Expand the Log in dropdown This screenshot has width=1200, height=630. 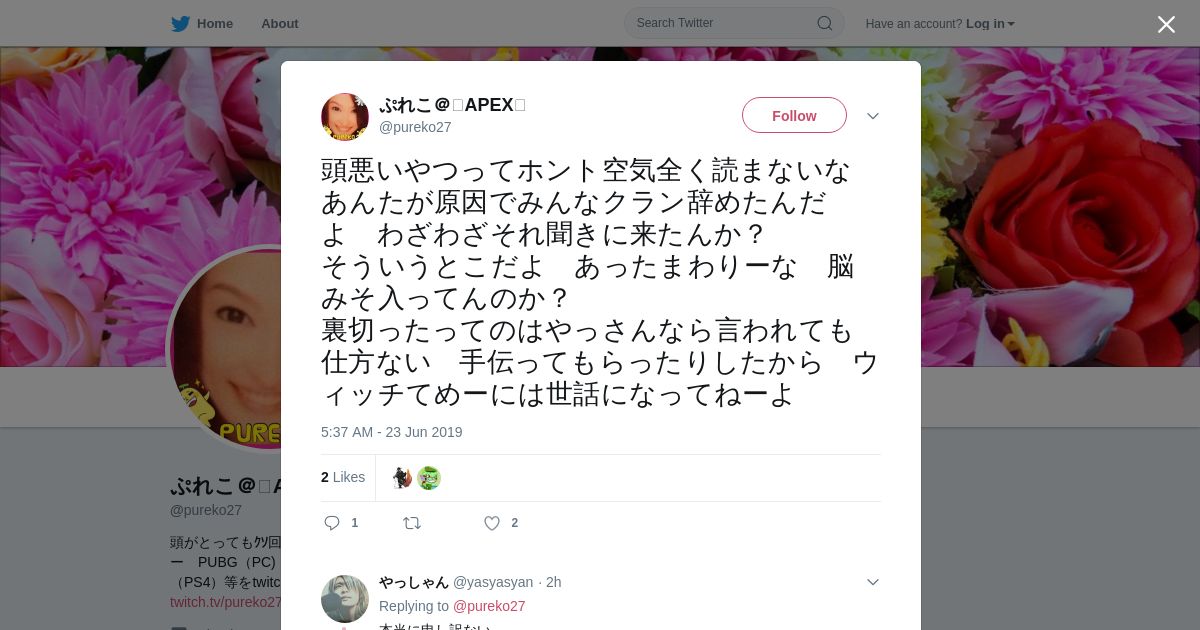(990, 24)
